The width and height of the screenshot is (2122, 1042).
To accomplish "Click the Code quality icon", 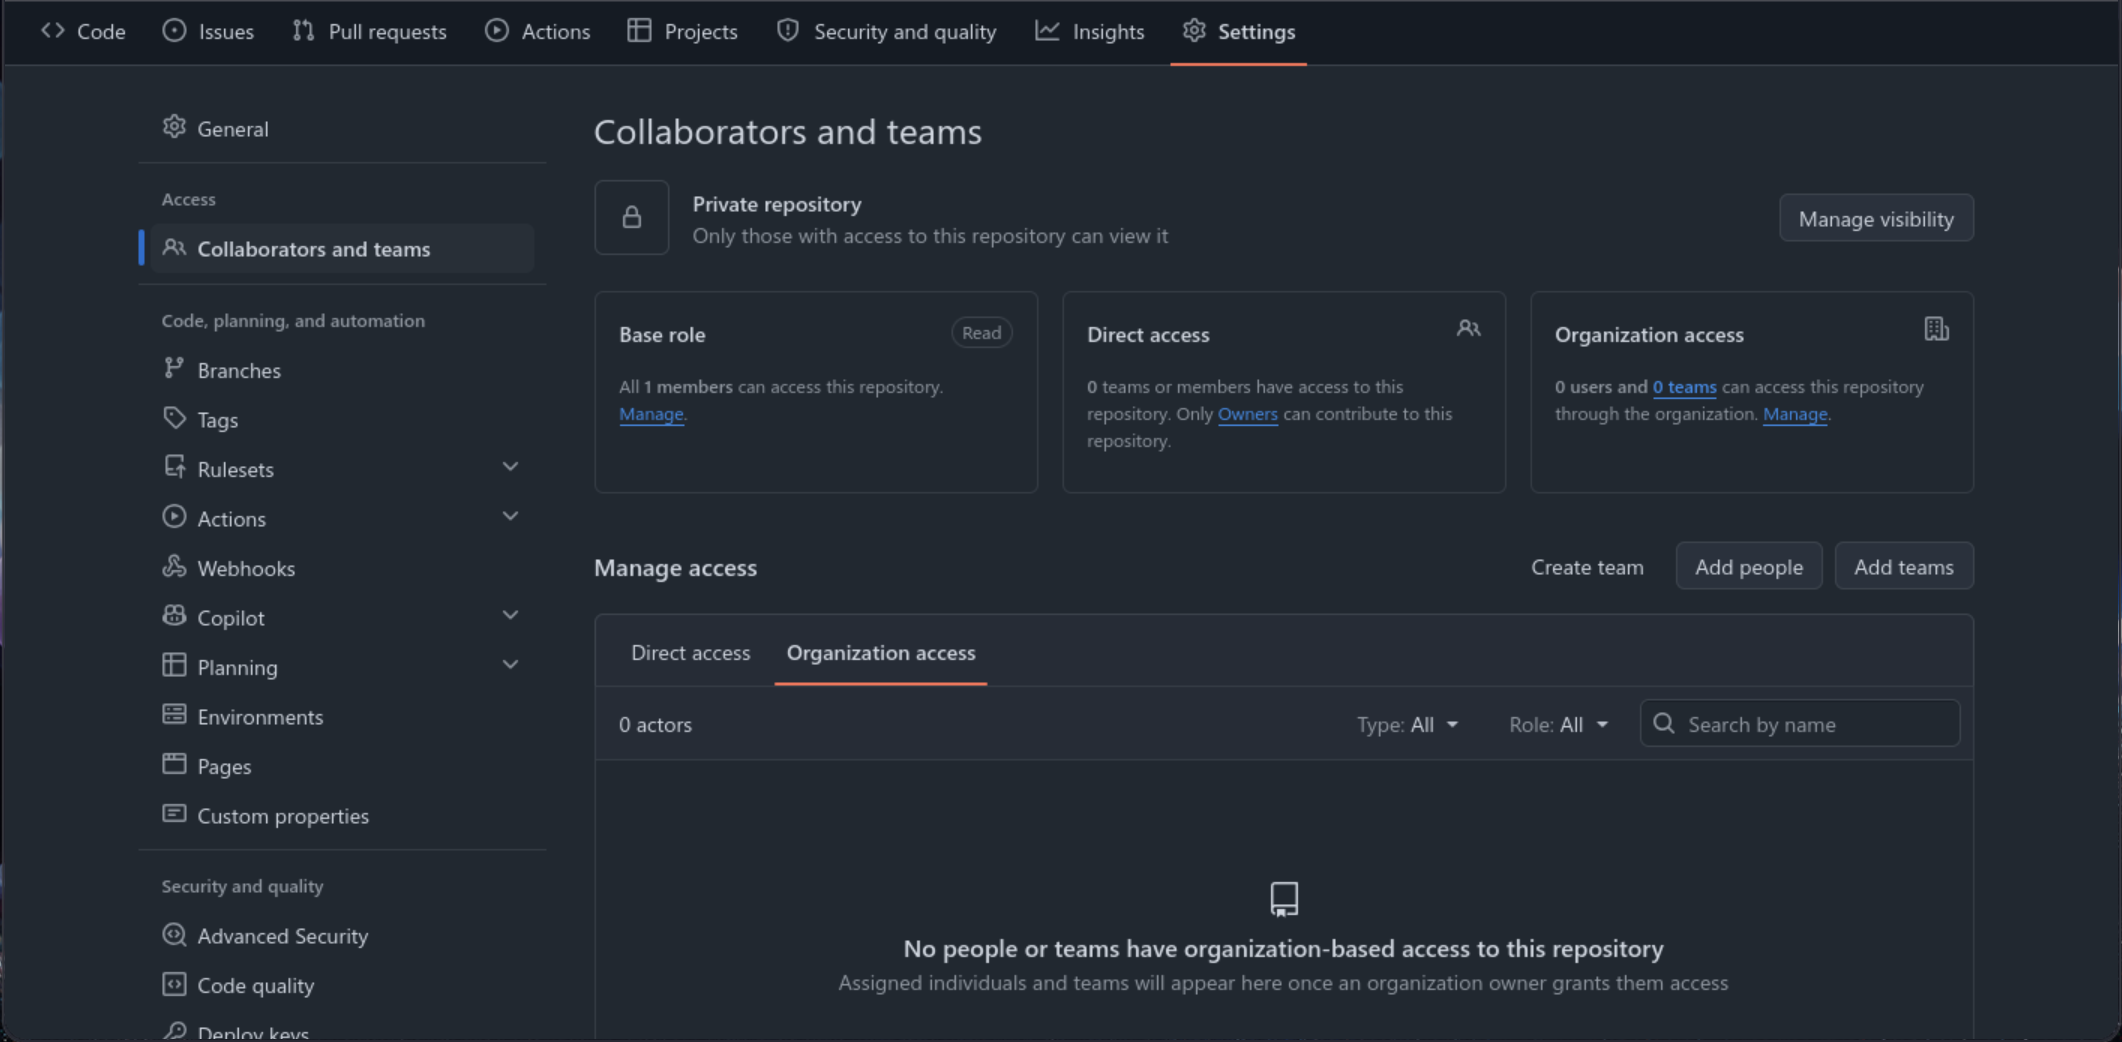I will [174, 984].
